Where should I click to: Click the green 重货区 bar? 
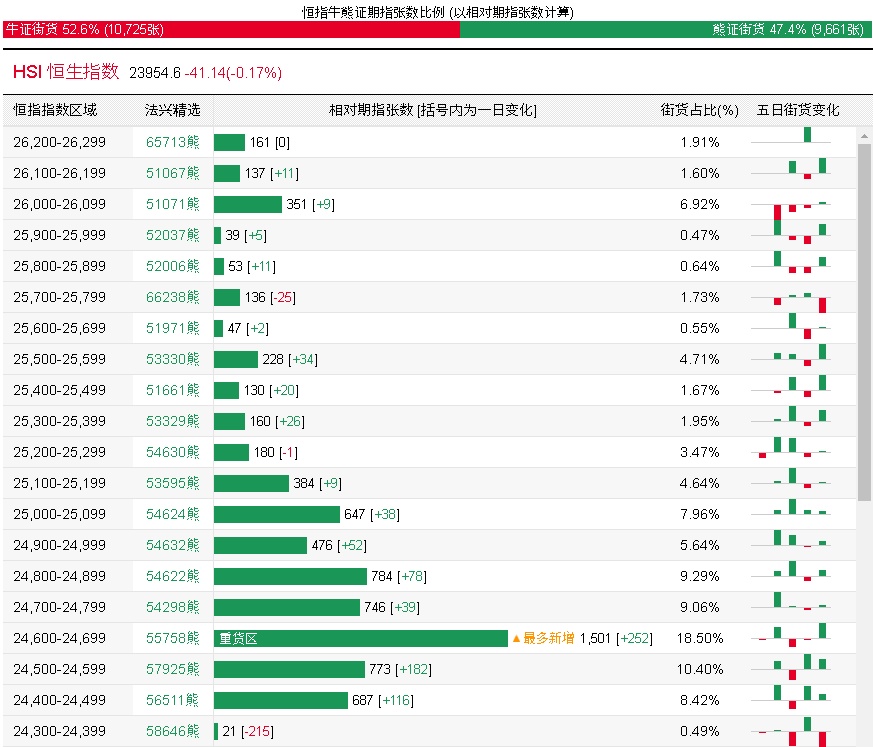[x=361, y=638]
